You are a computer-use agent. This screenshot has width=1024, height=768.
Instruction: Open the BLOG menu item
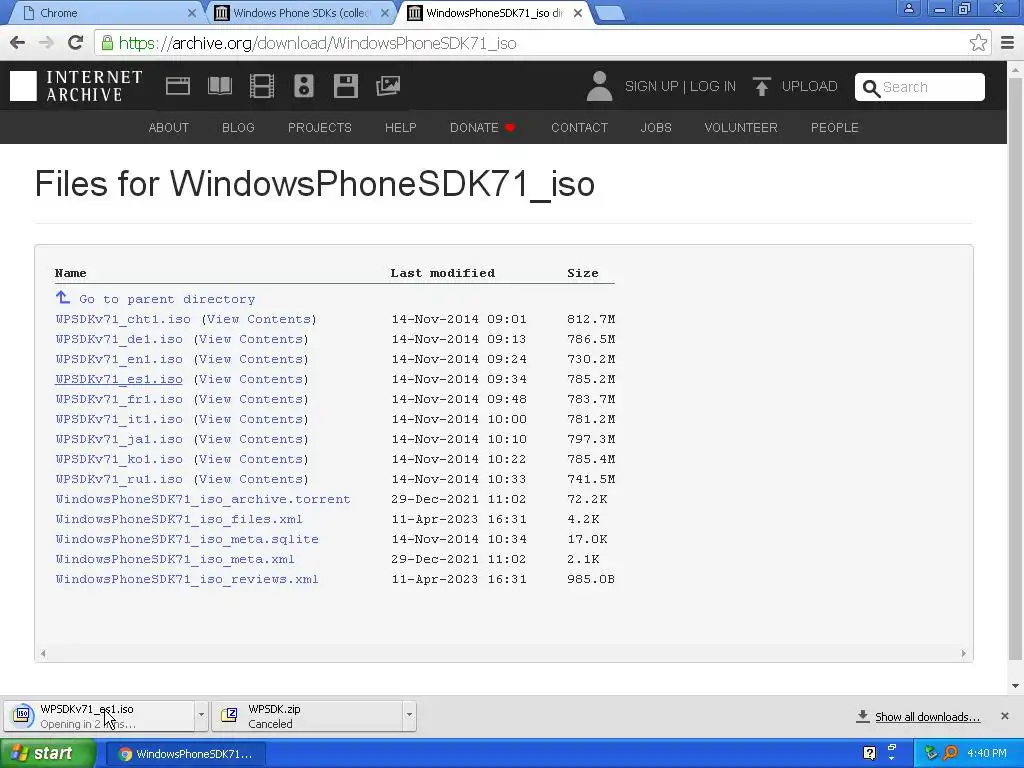pyautogui.click(x=238, y=127)
